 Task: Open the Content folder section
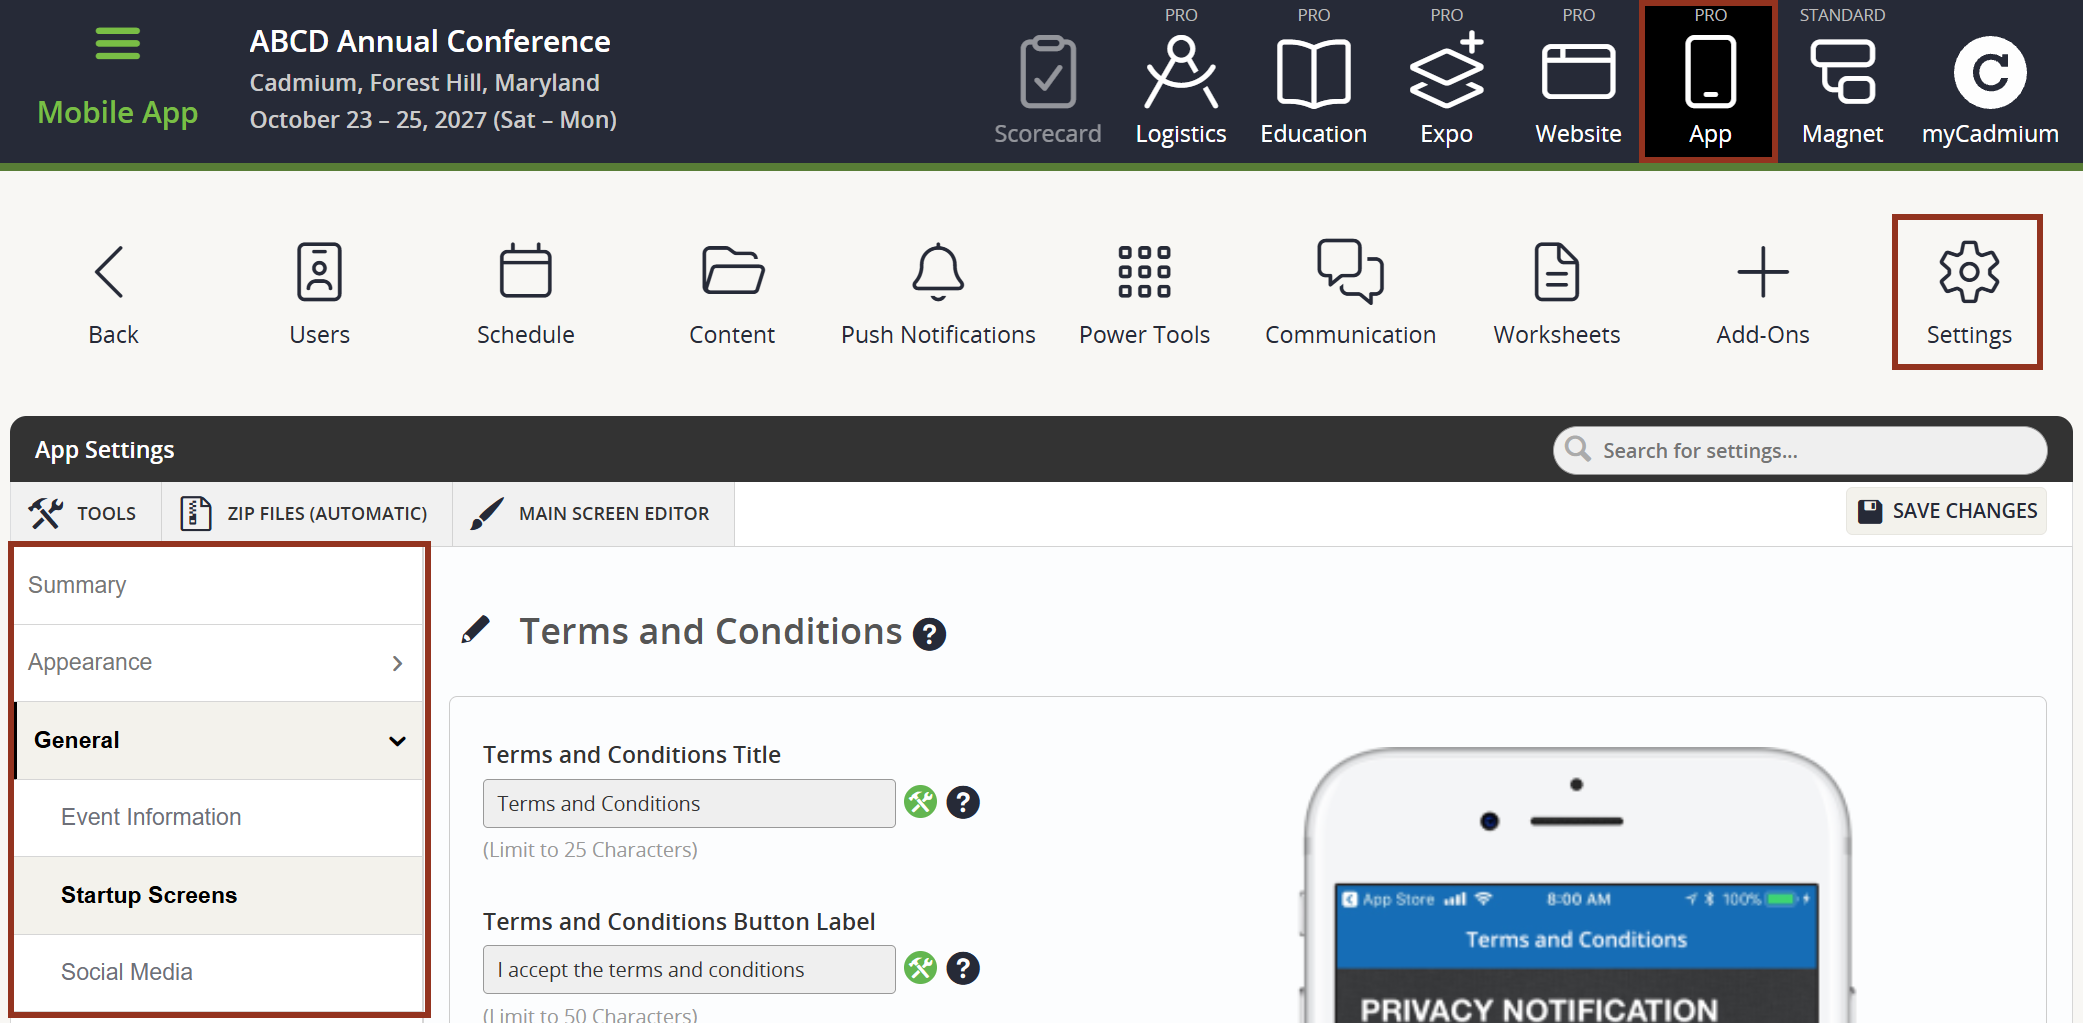732,294
